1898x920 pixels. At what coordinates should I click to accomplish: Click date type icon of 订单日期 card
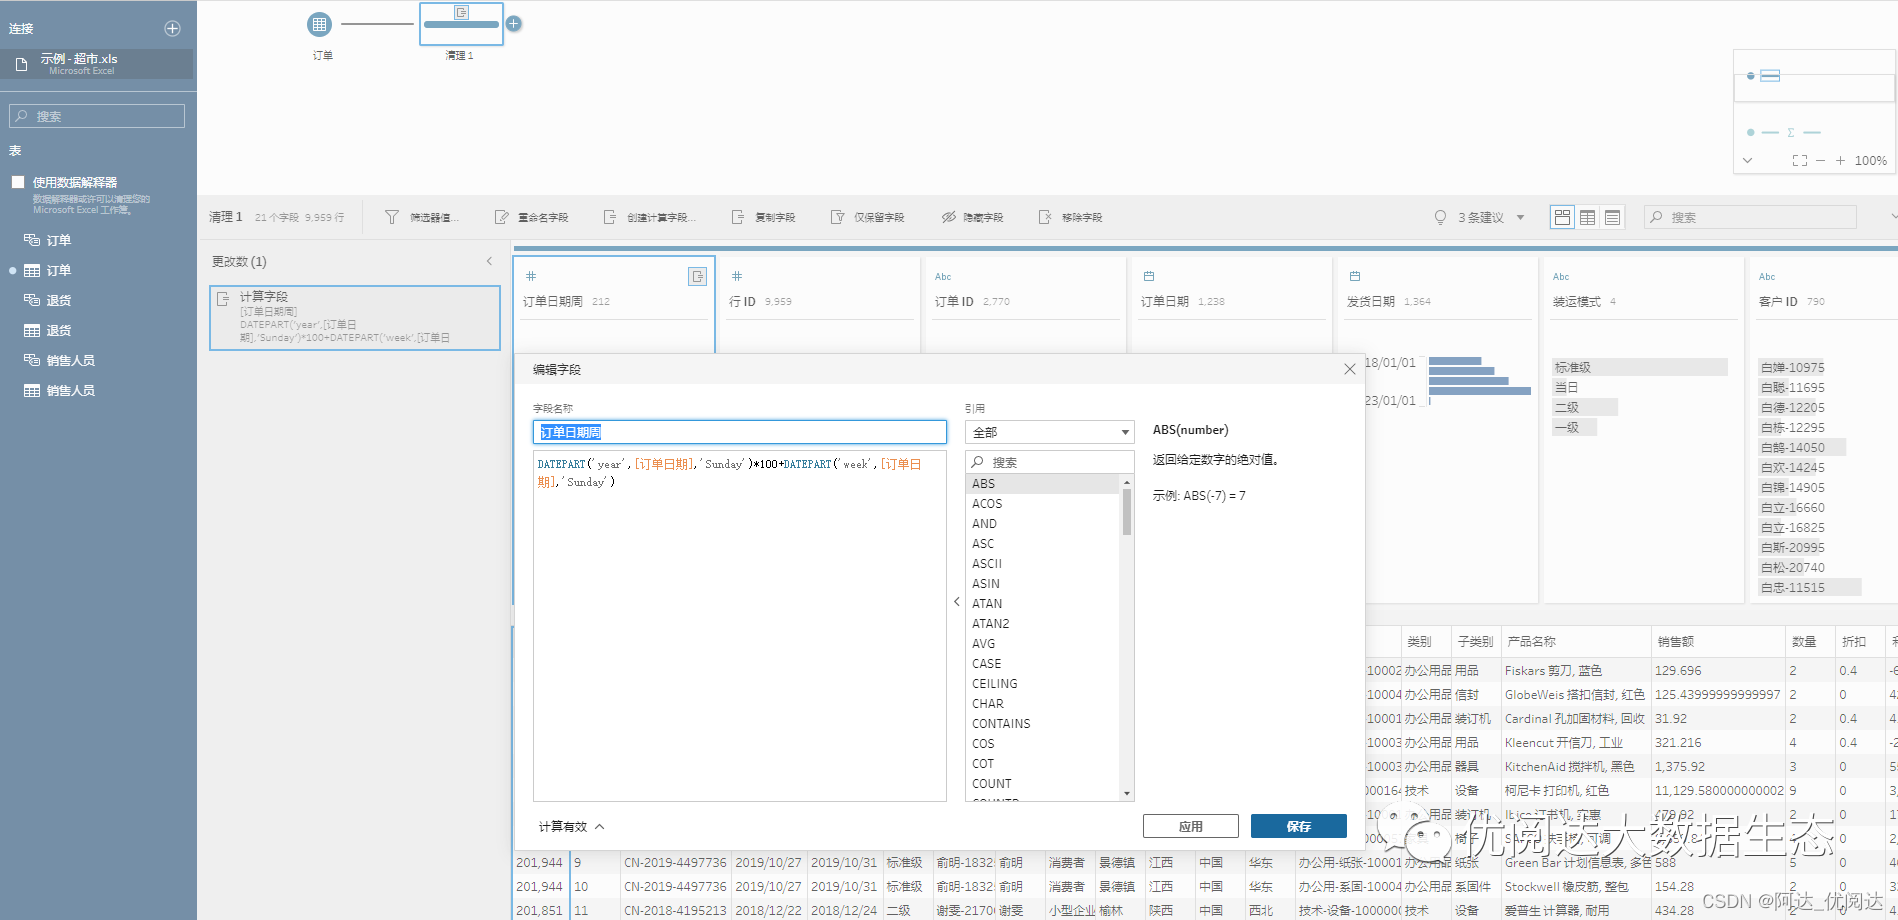click(x=1149, y=276)
